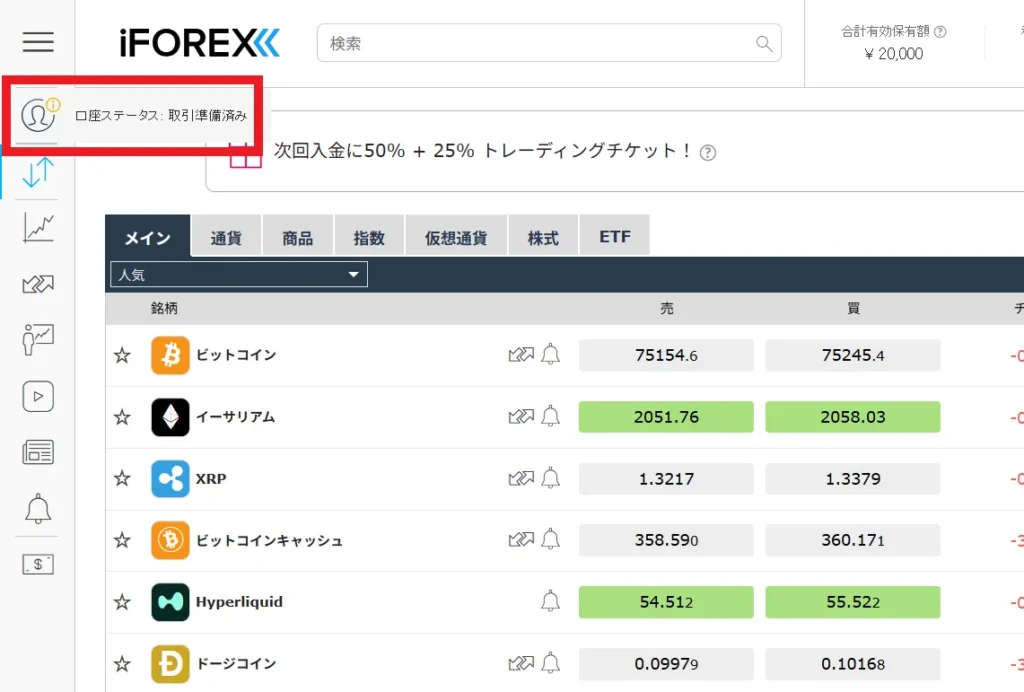The width and height of the screenshot is (1024, 692).
Task: Open the trainer presentation sidebar icon
Action: click(x=38, y=339)
